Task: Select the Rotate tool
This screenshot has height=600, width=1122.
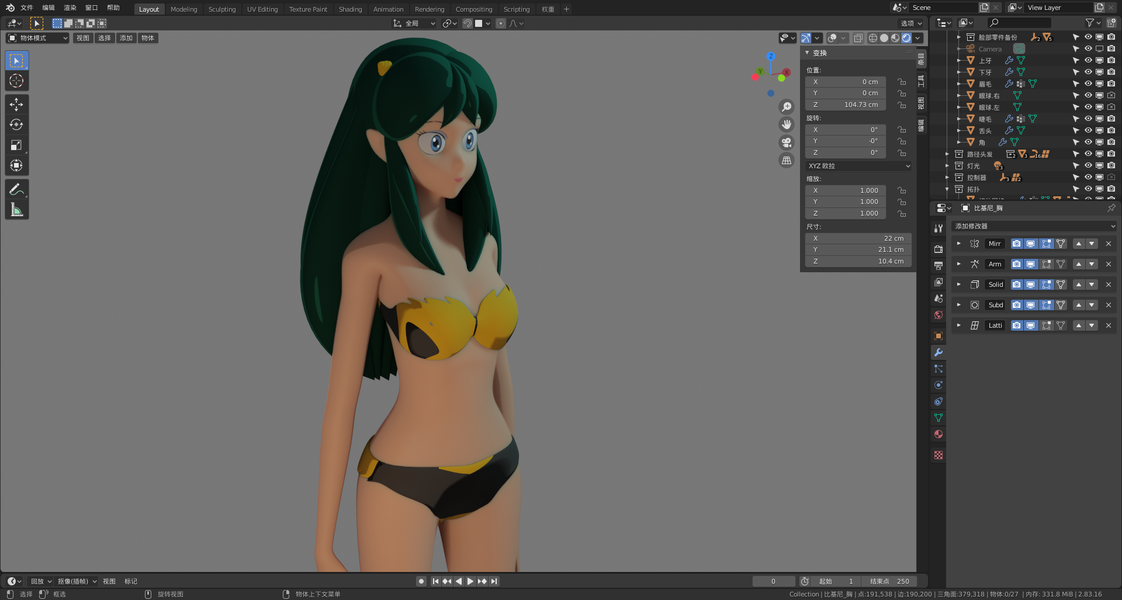Action: pos(16,124)
